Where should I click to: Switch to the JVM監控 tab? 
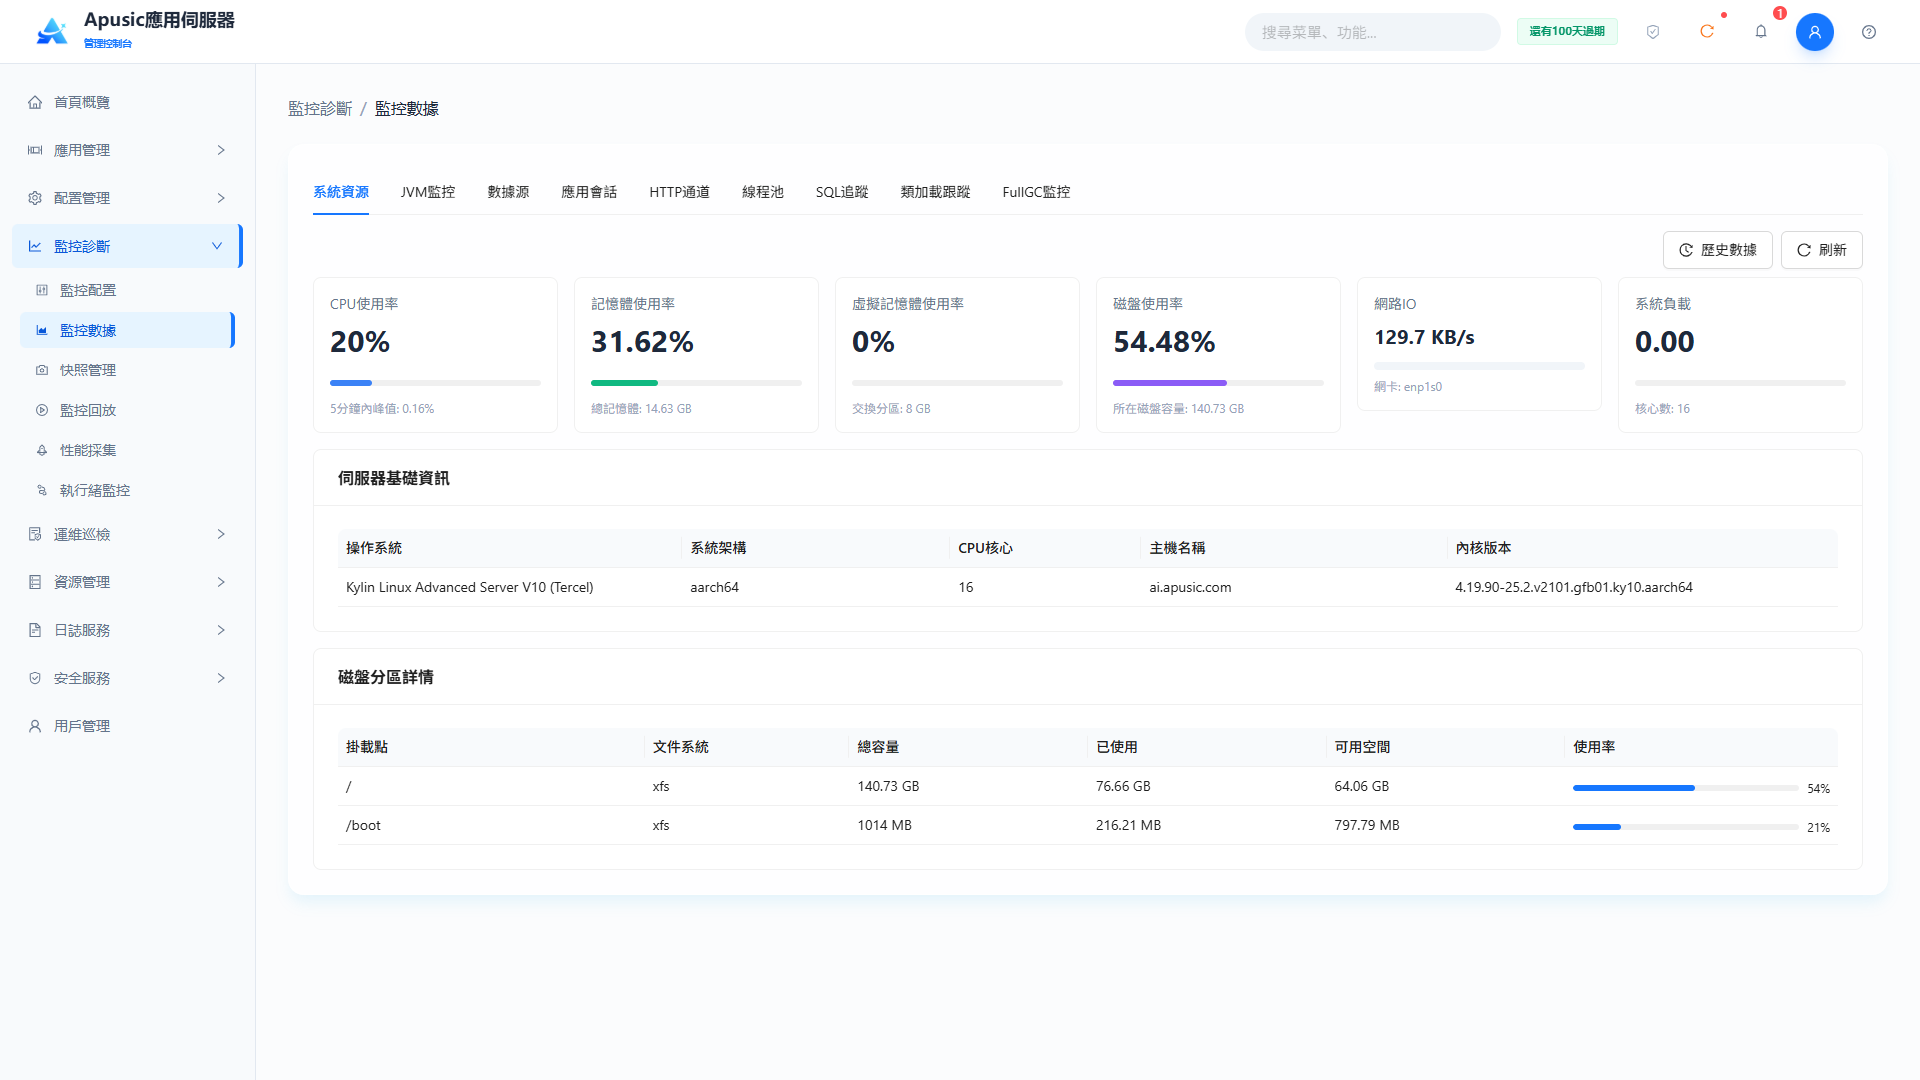(x=428, y=192)
